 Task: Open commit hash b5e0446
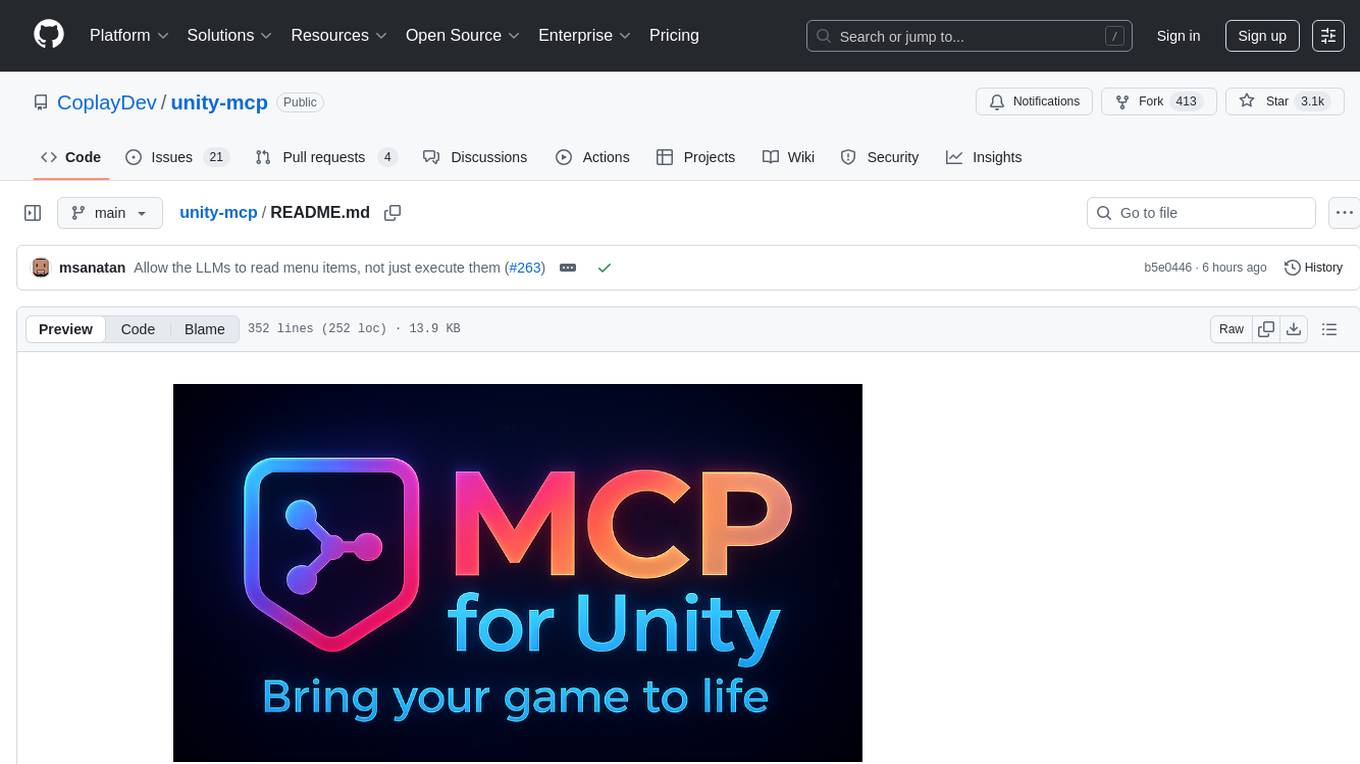click(x=1168, y=267)
